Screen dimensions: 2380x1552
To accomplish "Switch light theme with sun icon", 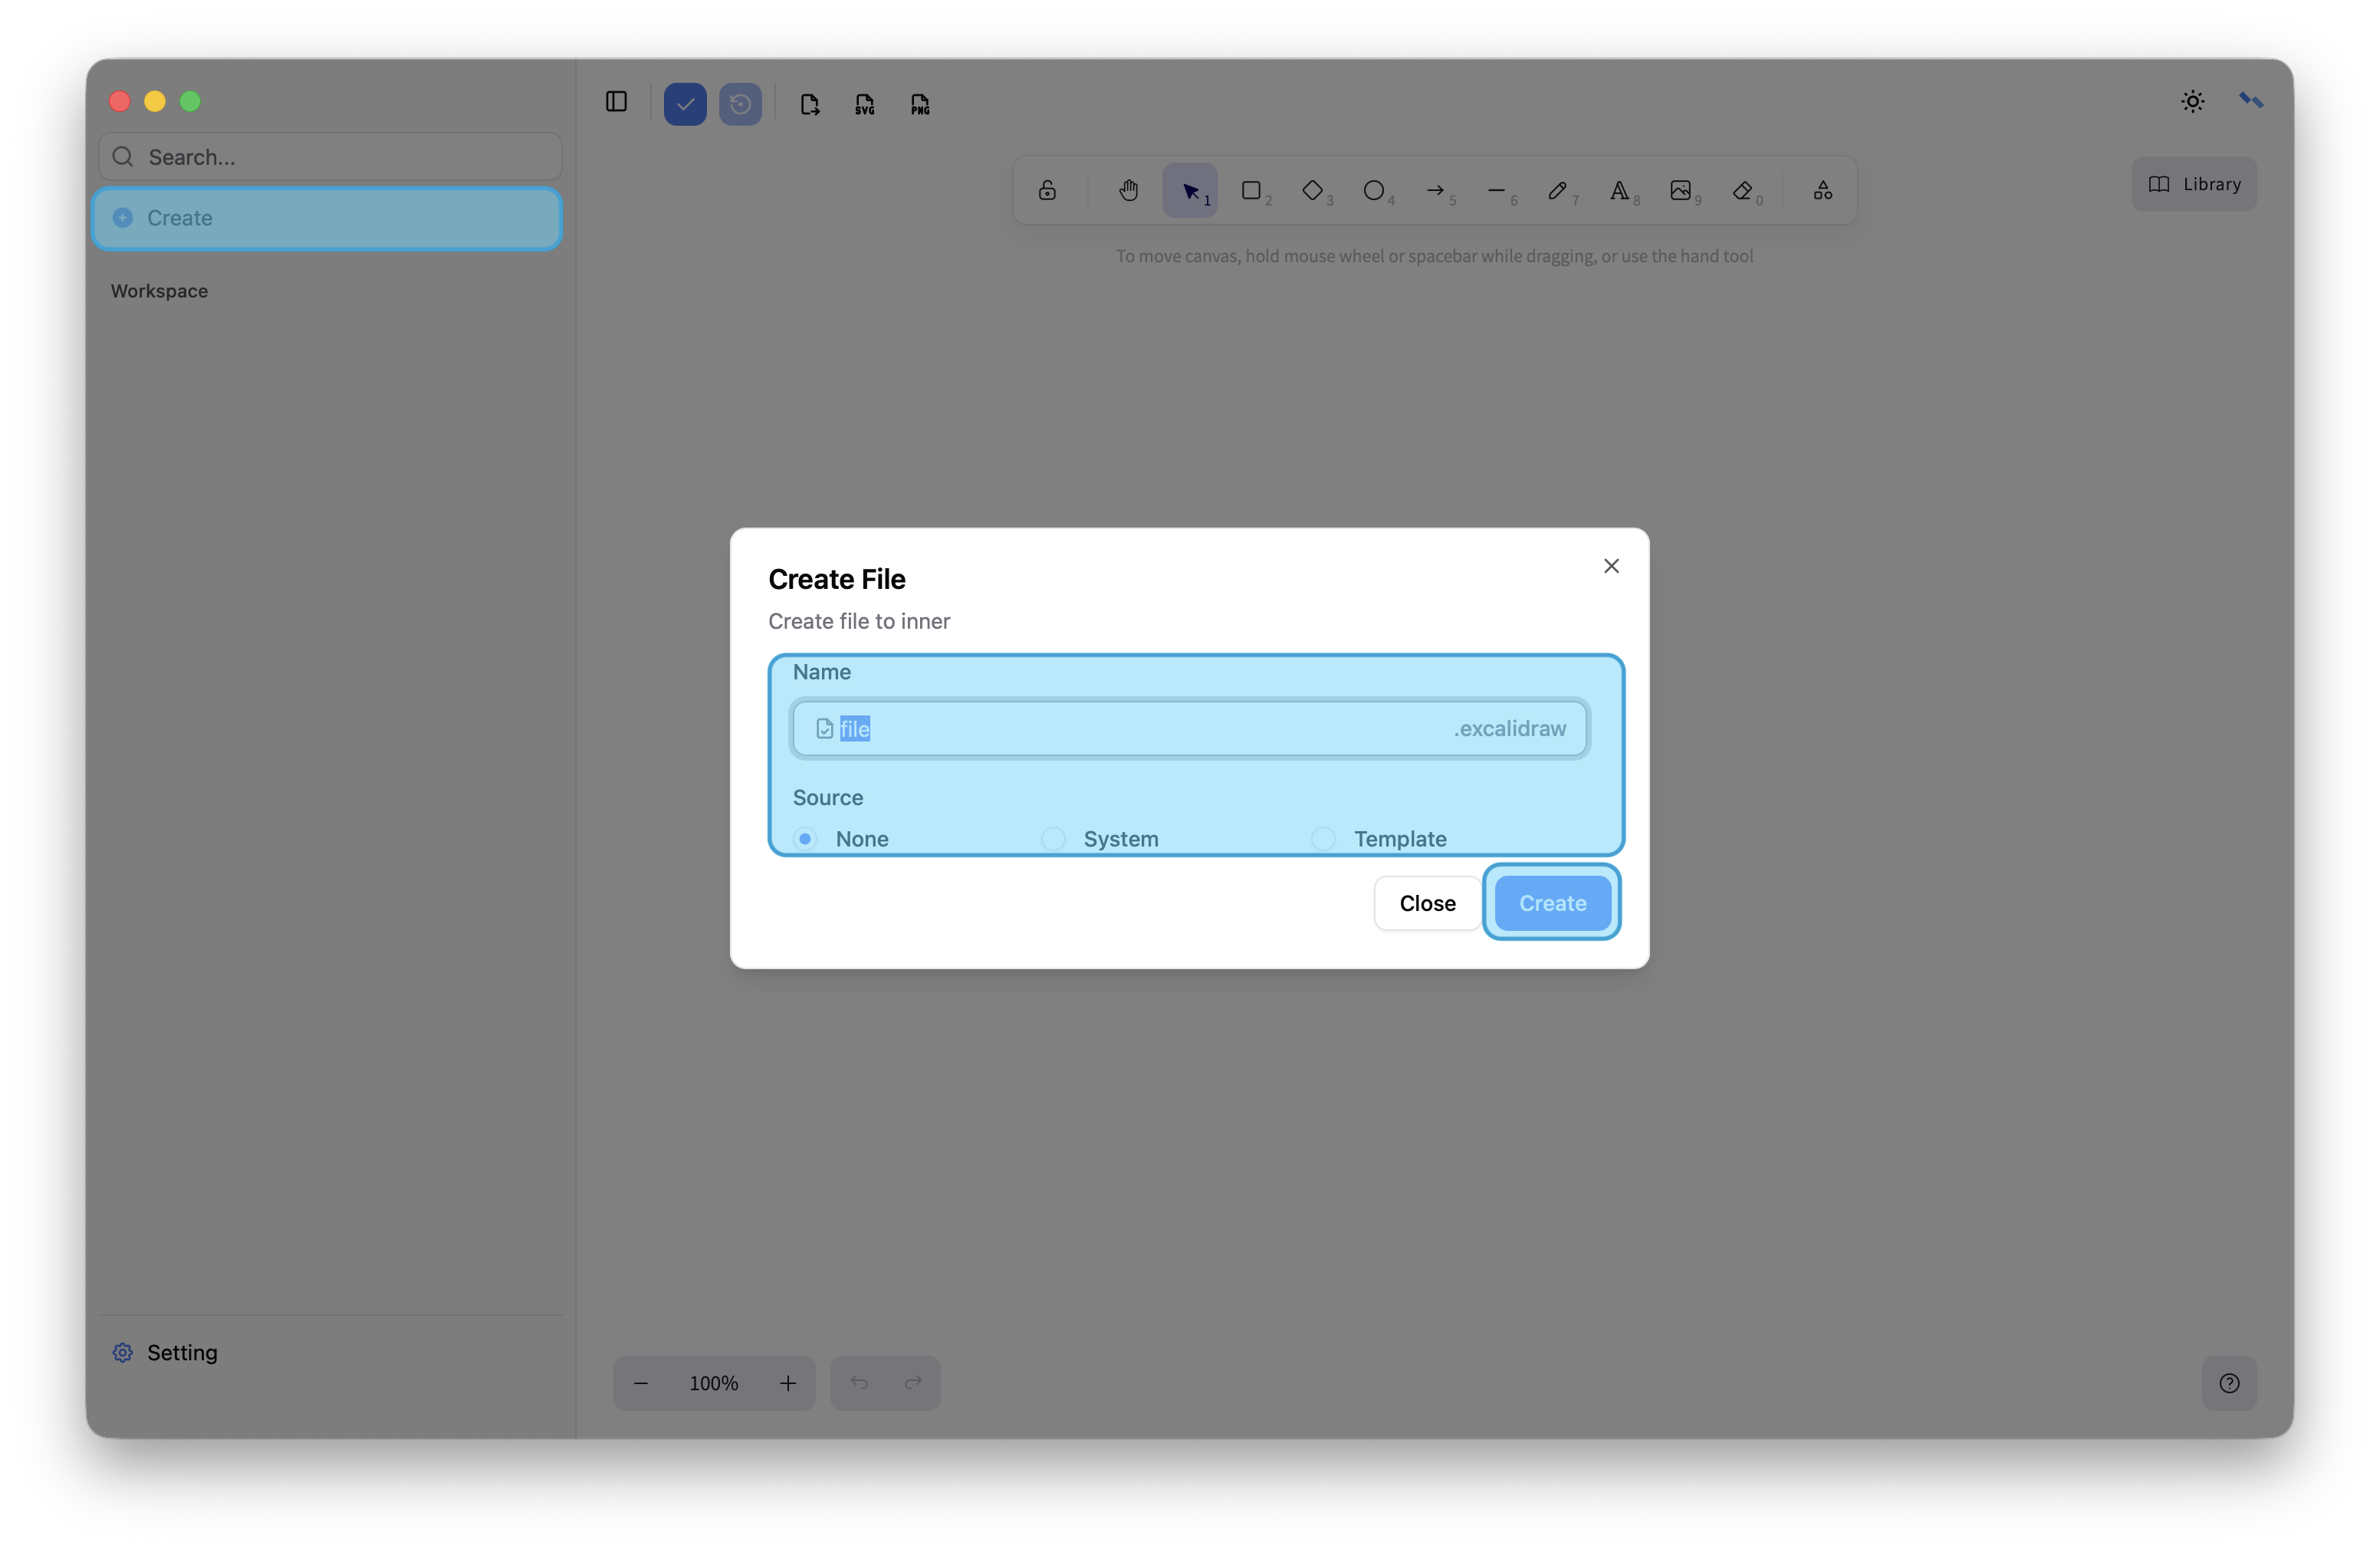I will (2192, 101).
